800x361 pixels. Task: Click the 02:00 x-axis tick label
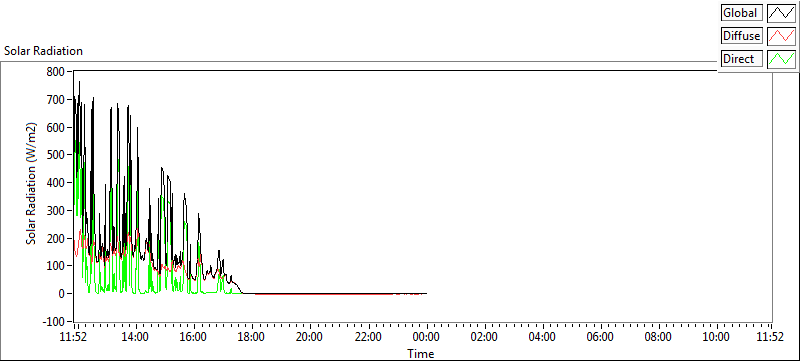click(484, 337)
